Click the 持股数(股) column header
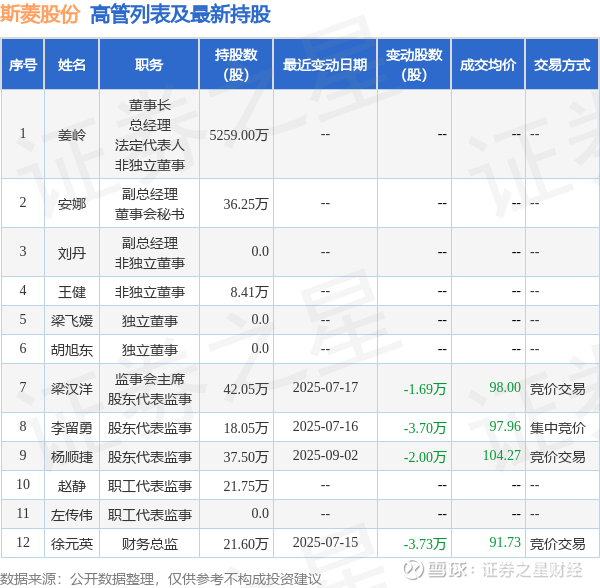This screenshot has width=600, height=588. tap(236, 65)
